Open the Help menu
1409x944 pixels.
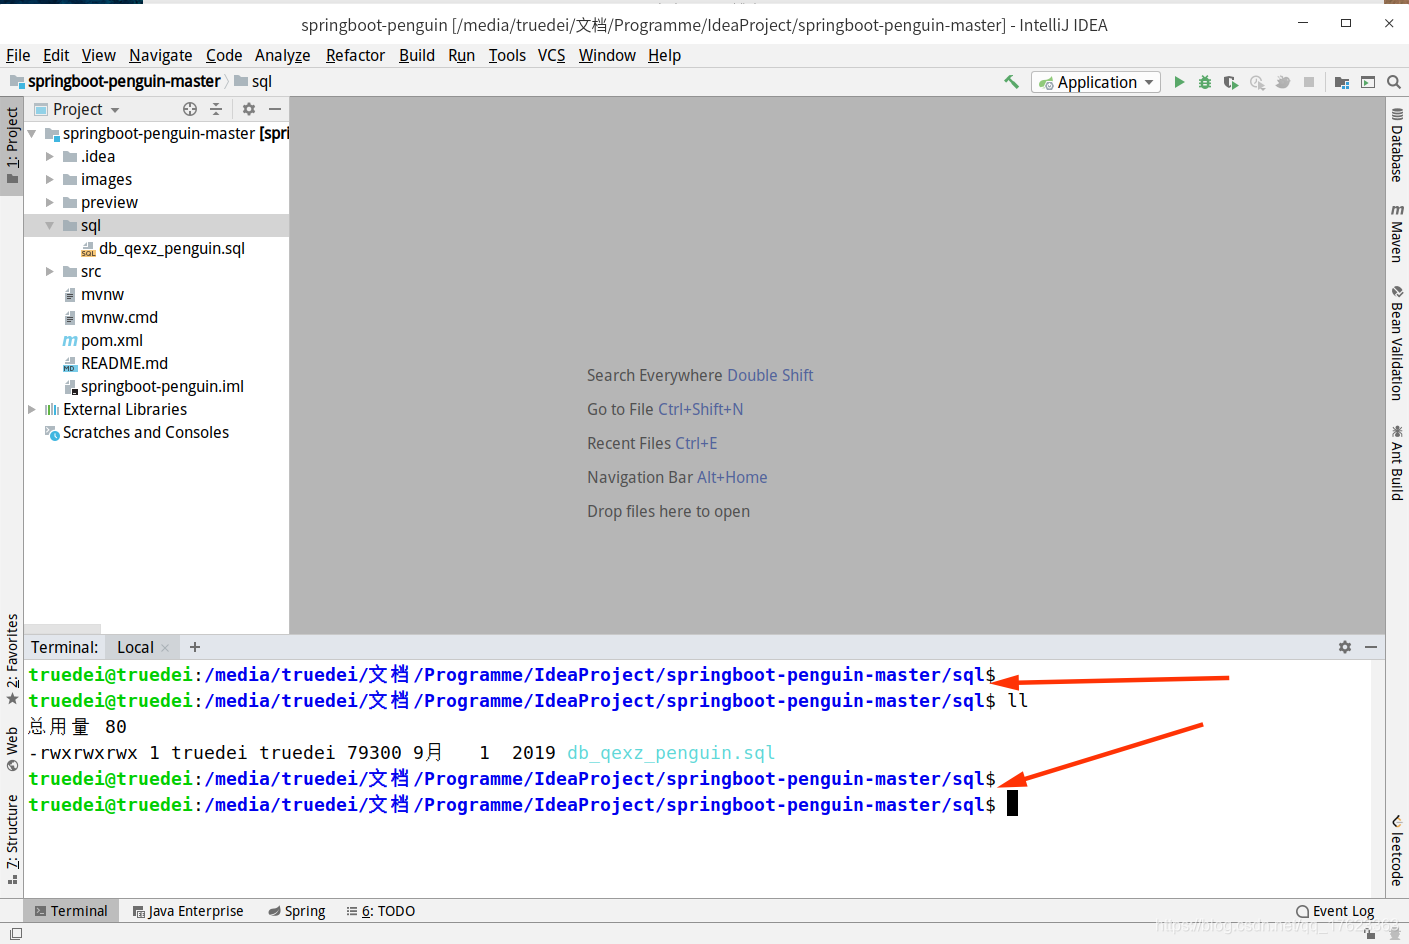[664, 55]
